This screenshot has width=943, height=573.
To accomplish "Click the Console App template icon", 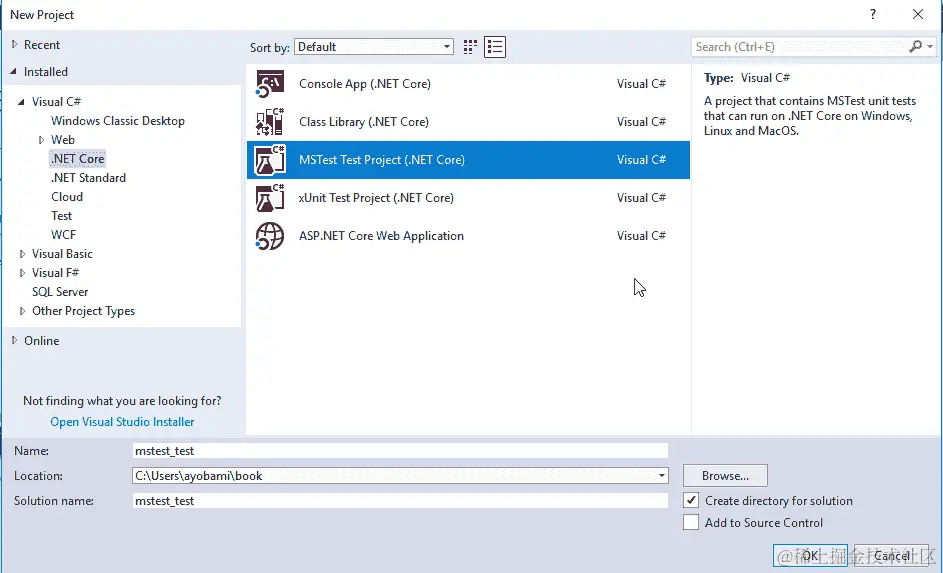I will [x=269, y=84].
